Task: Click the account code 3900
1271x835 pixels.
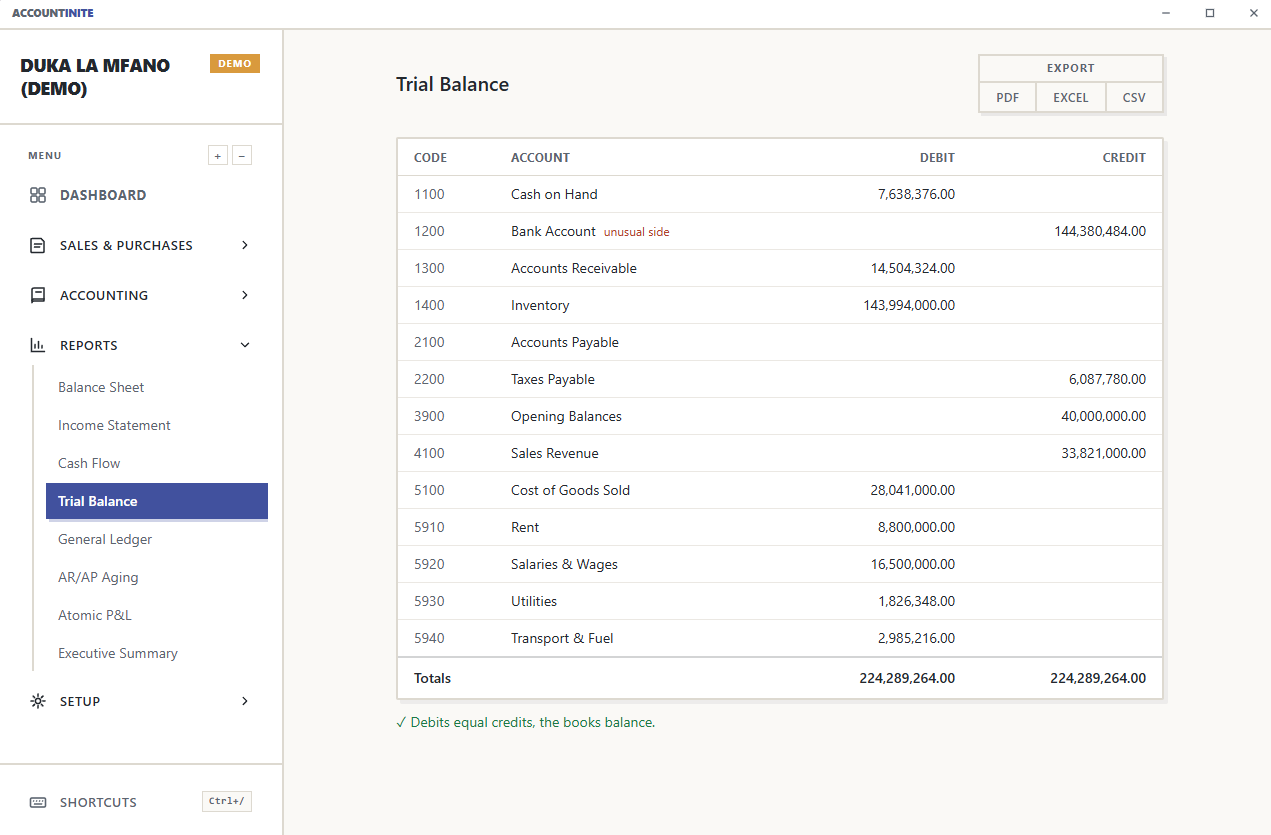Action: (429, 416)
